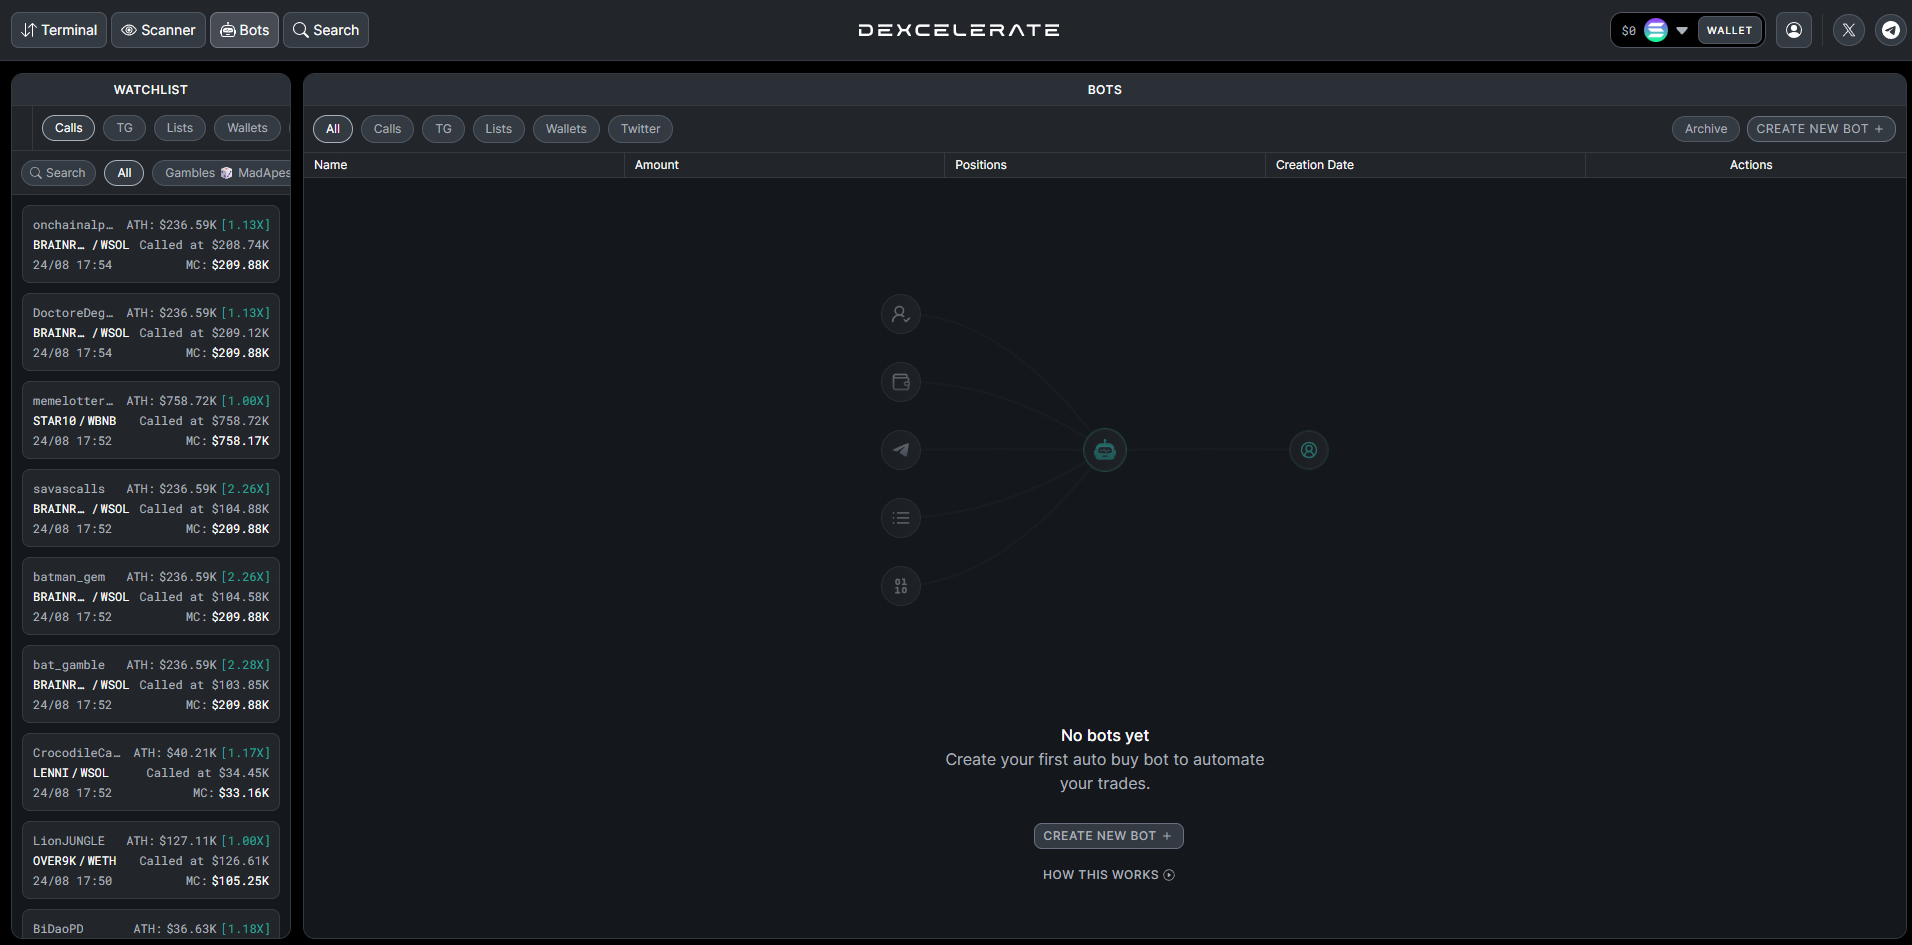Open the MadApes filter chip
The image size is (1912, 945).
click(x=260, y=172)
